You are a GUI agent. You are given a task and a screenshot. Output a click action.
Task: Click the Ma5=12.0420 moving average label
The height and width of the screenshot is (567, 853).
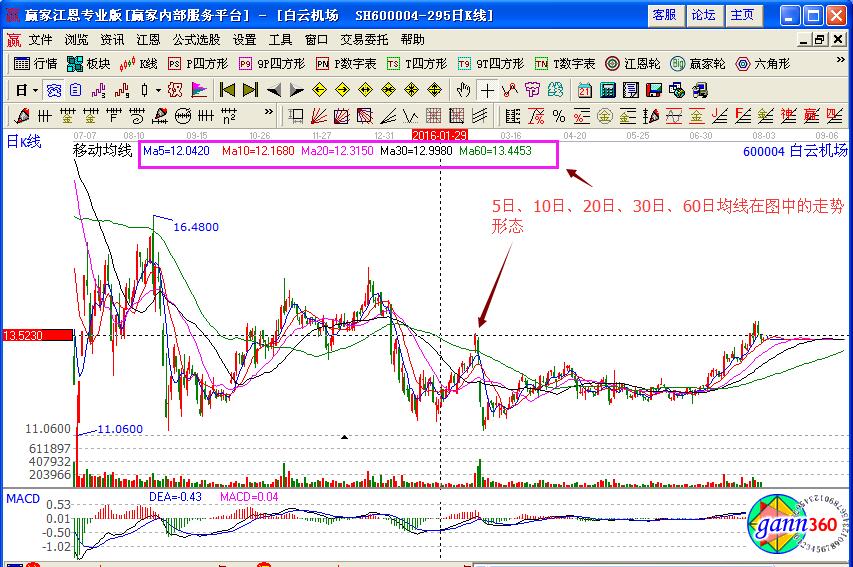coord(176,152)
